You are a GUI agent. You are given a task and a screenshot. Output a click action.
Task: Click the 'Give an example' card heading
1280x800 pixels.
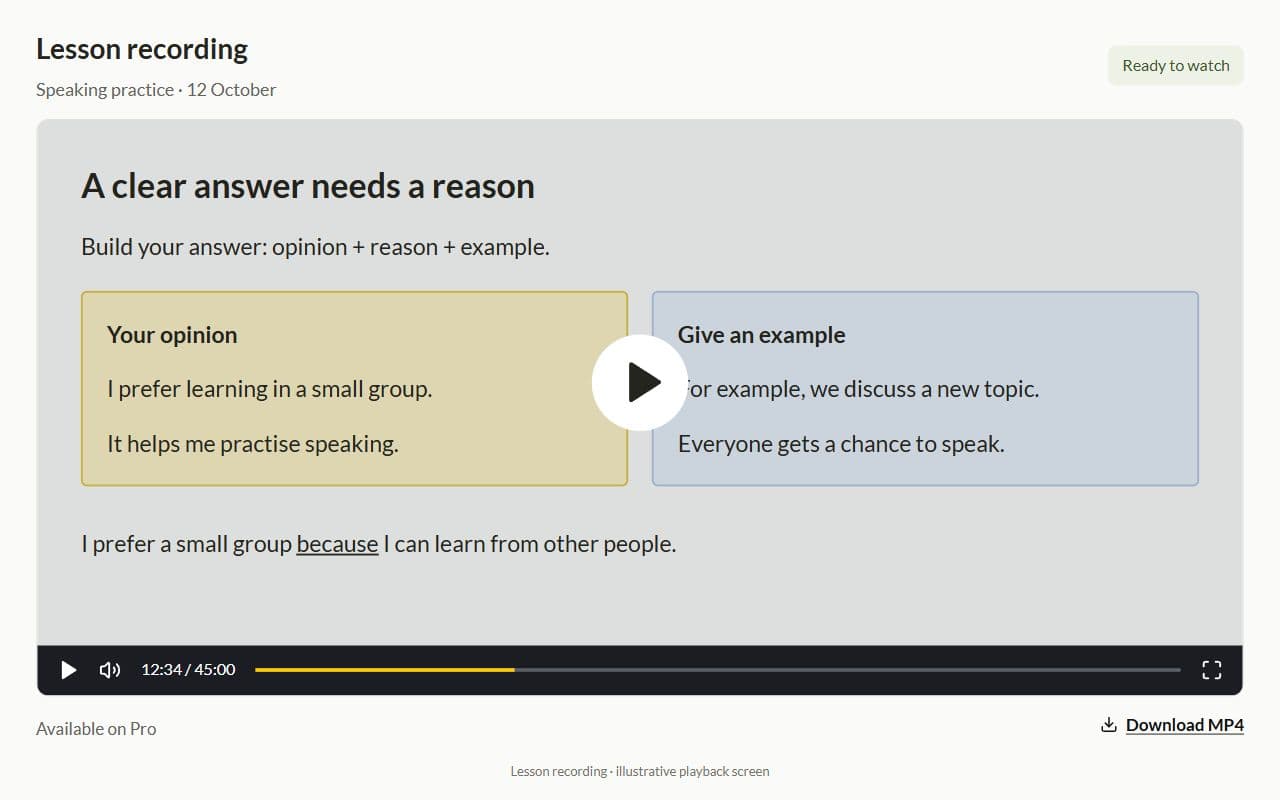(762, 335)
